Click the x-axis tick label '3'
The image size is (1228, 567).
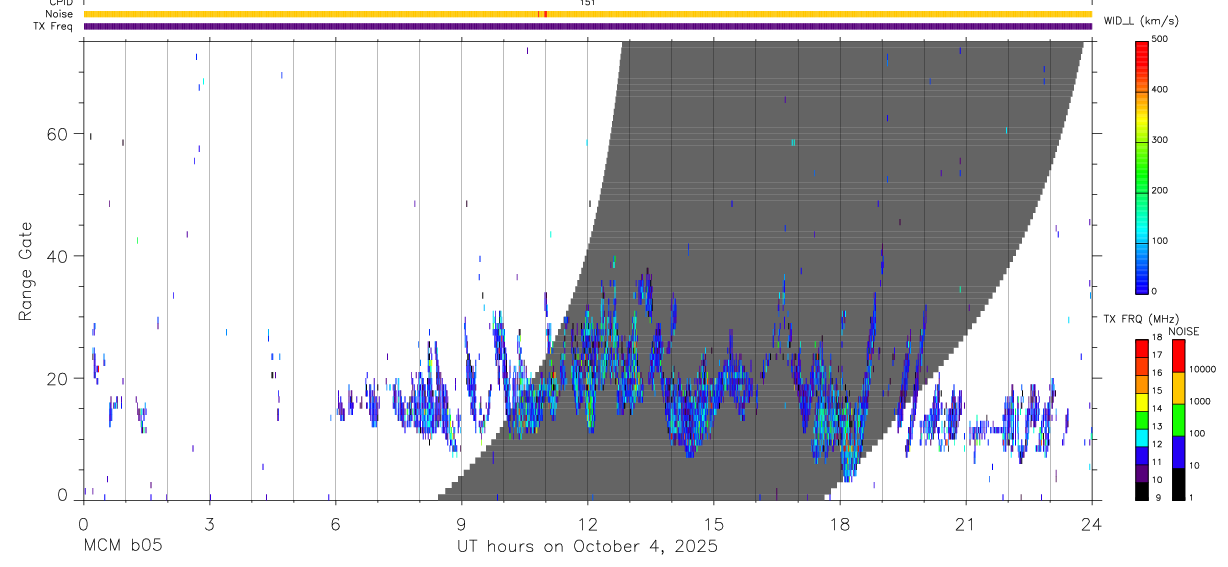pos(209,524)
